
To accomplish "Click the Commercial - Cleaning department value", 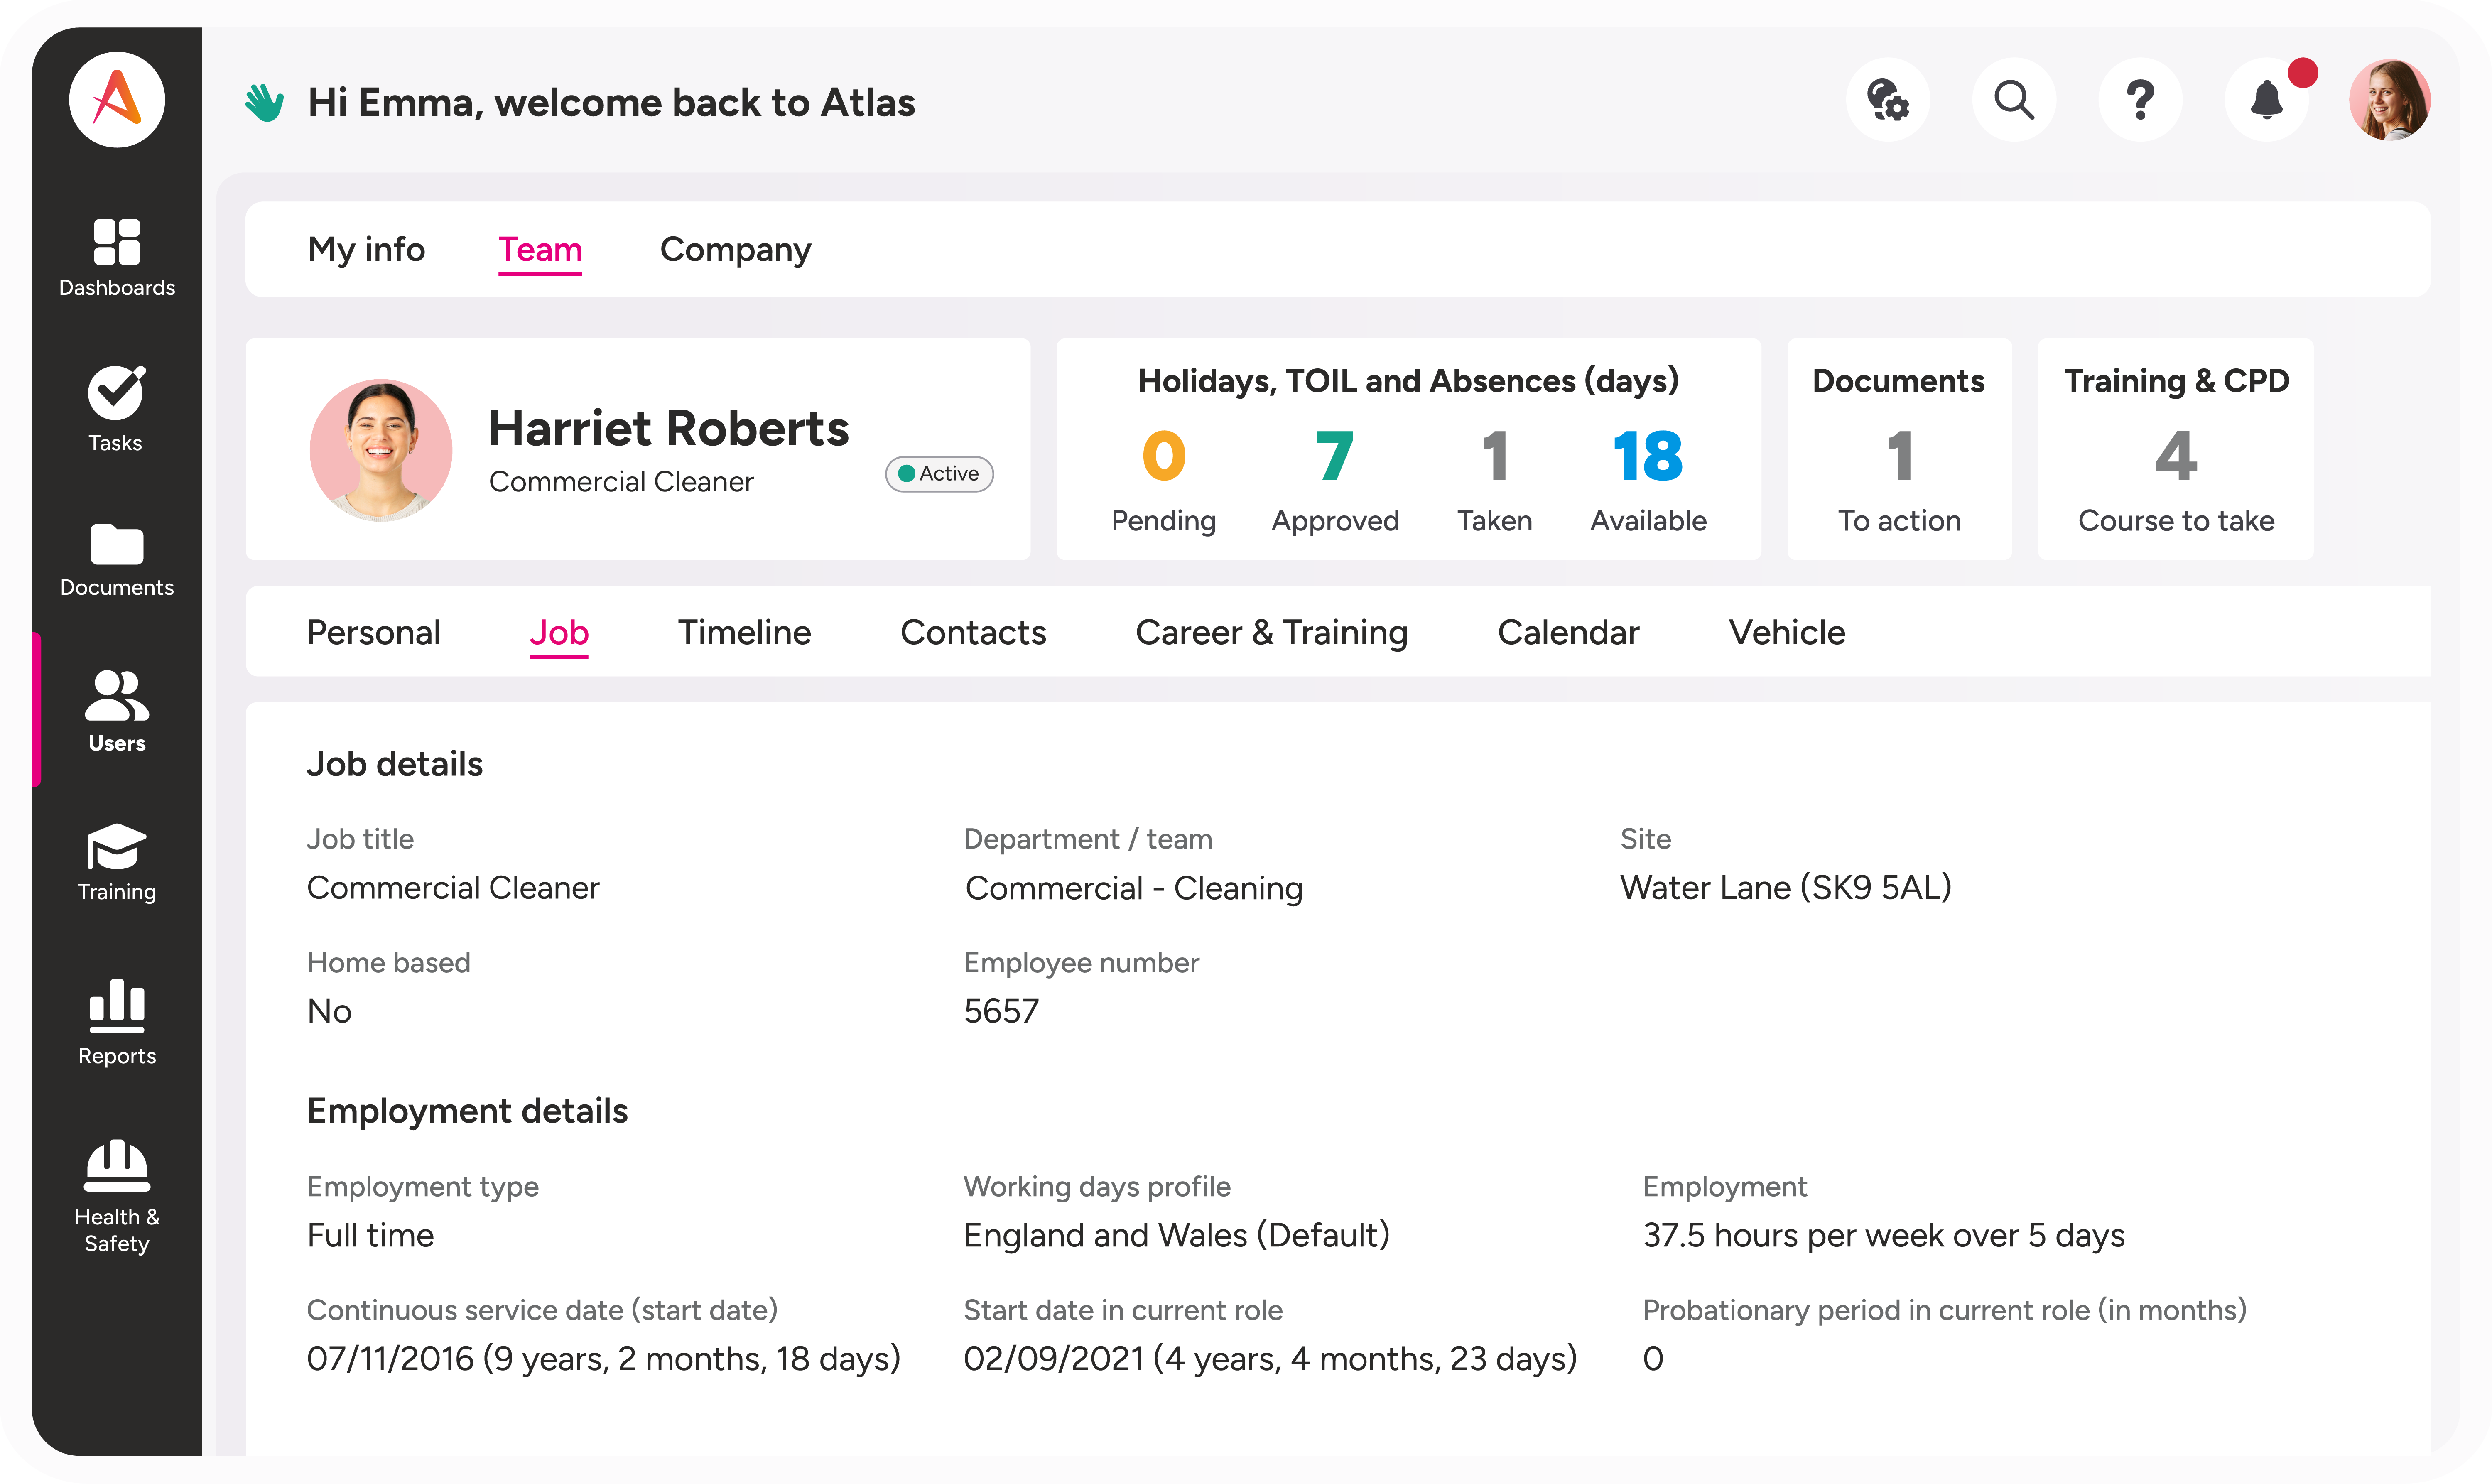I will coord(1133,888).
